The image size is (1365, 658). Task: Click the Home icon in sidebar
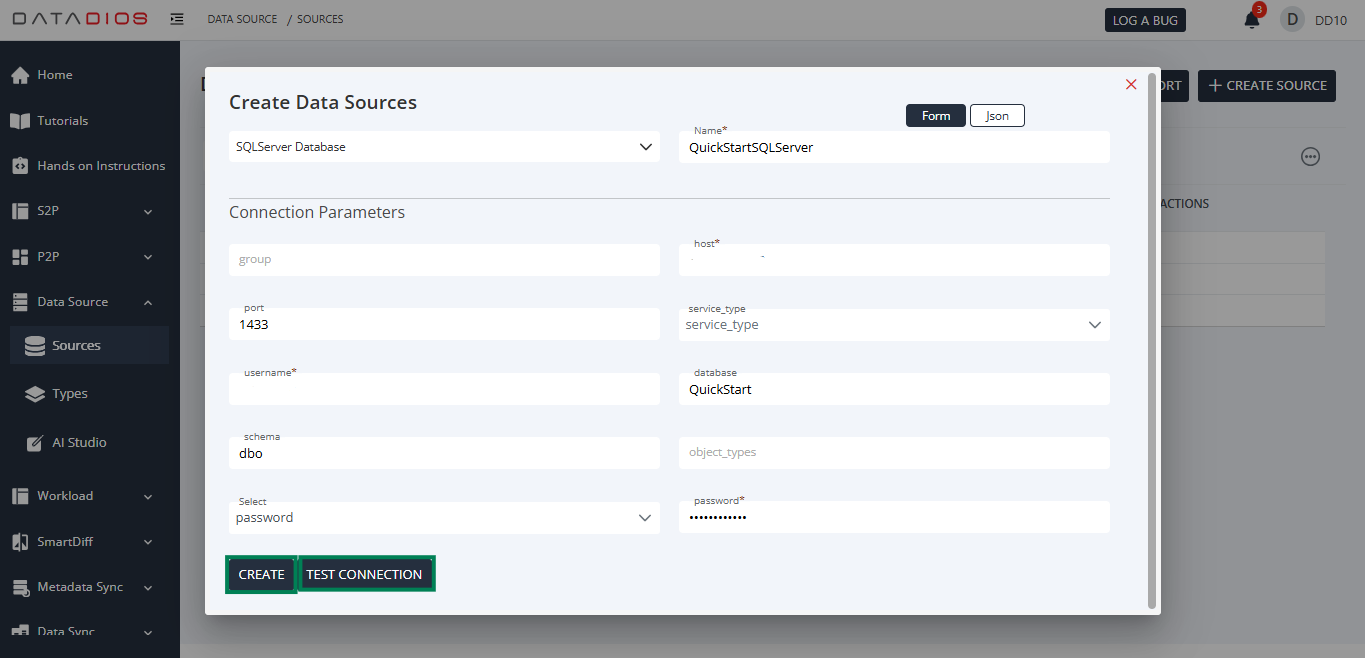pyautogui.click(x=20, y=75)
